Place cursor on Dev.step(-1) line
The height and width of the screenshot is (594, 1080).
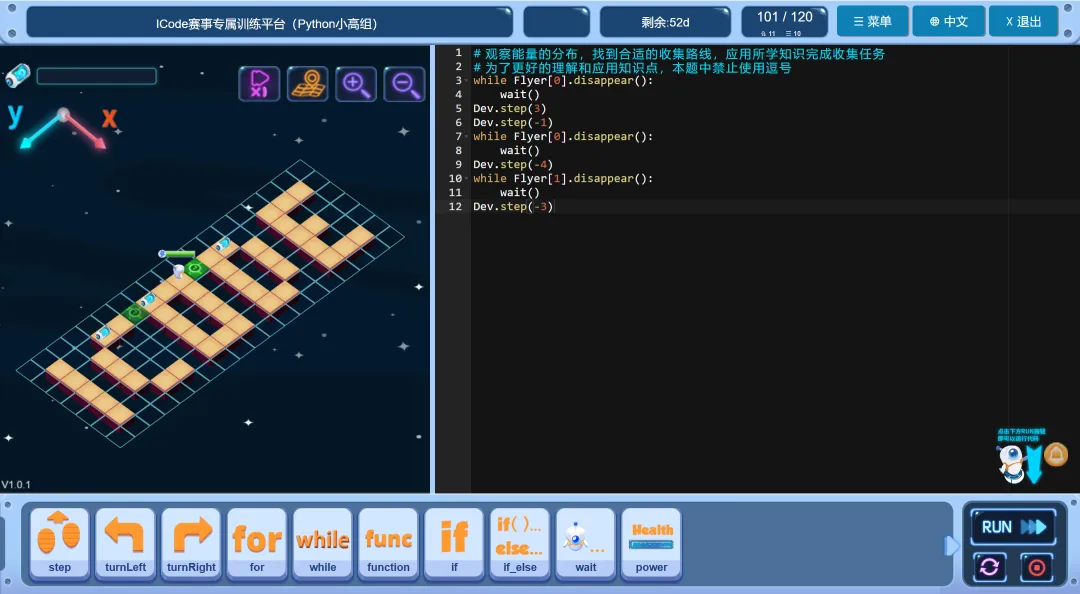(x=512, y=123)
